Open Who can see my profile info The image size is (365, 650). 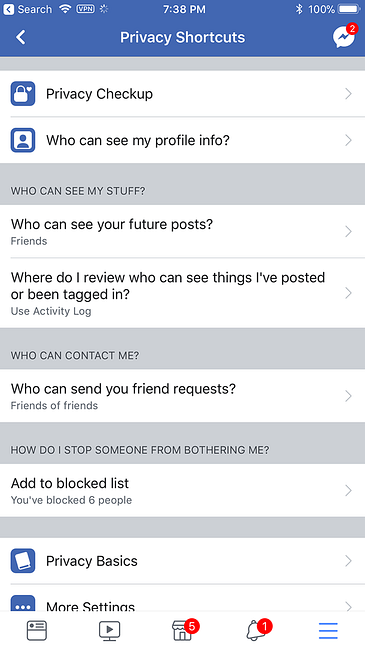coord(182,140)
